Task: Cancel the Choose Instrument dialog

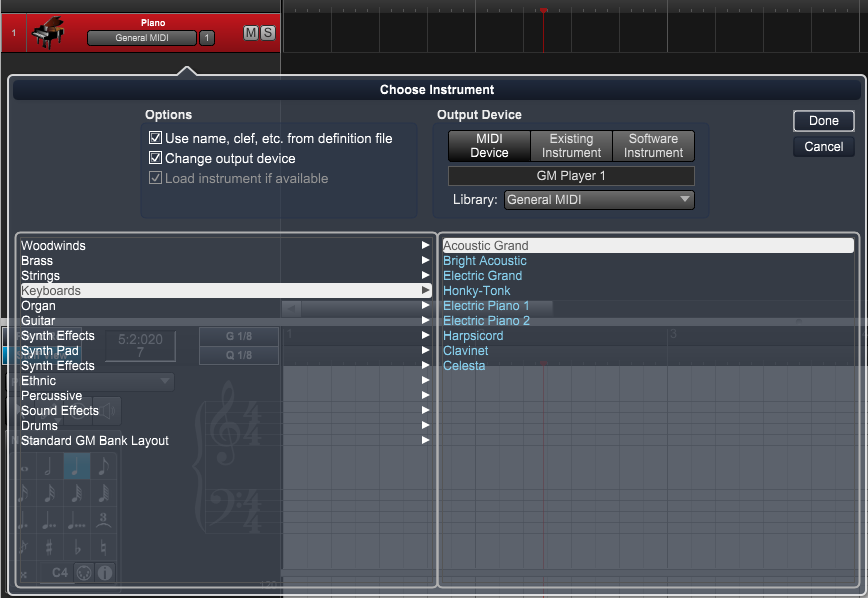Action: pyautogui.click(x=823, y=147)
